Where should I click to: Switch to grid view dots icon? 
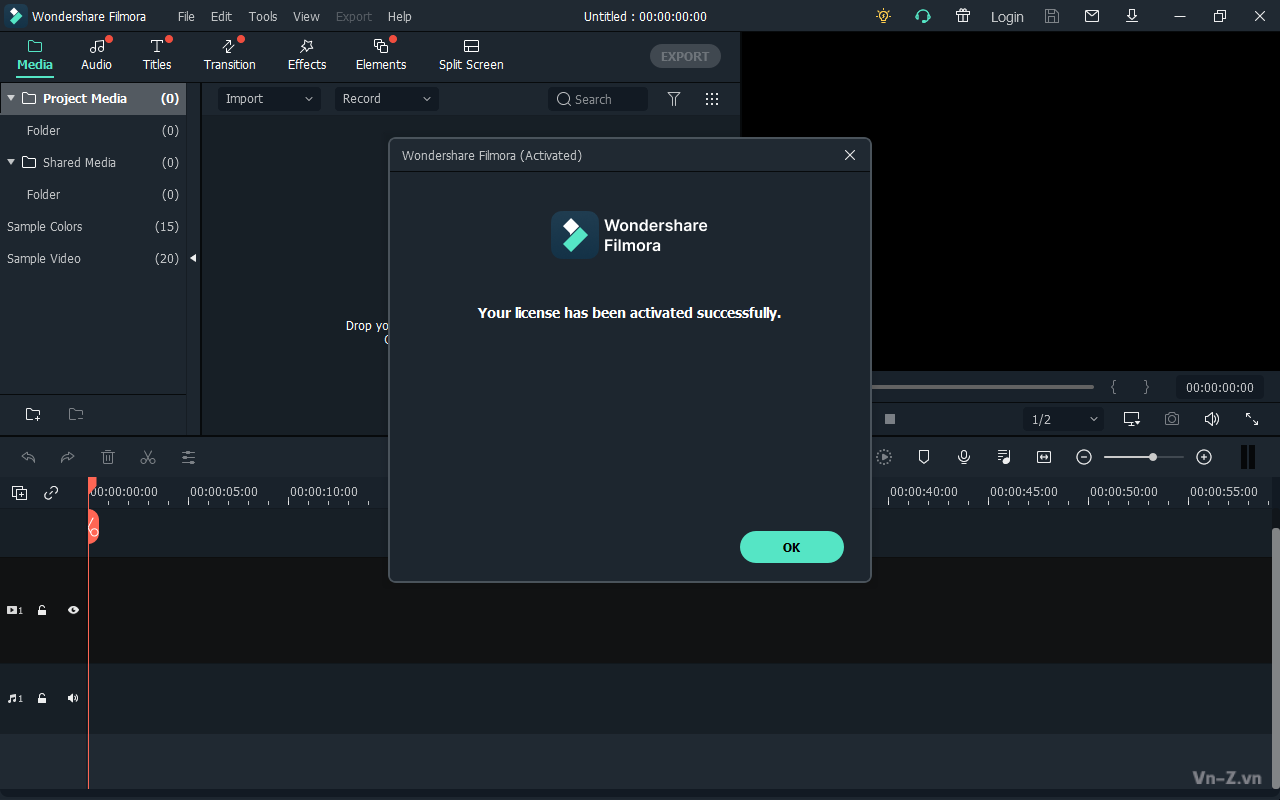tap(712, 99)
